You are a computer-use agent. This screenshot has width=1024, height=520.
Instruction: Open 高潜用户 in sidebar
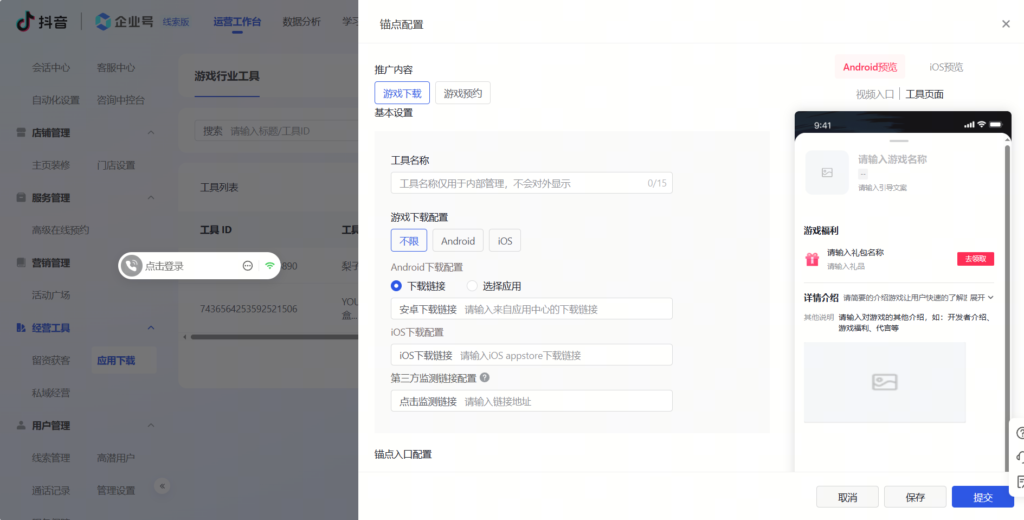[x=116, y=458]
